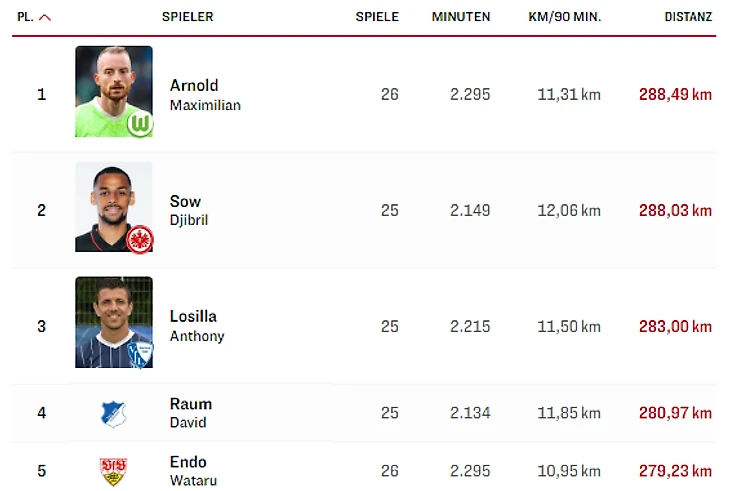
Task: Open Raum David player profile link
Action: pyautogui.click(x=190, y=412)
